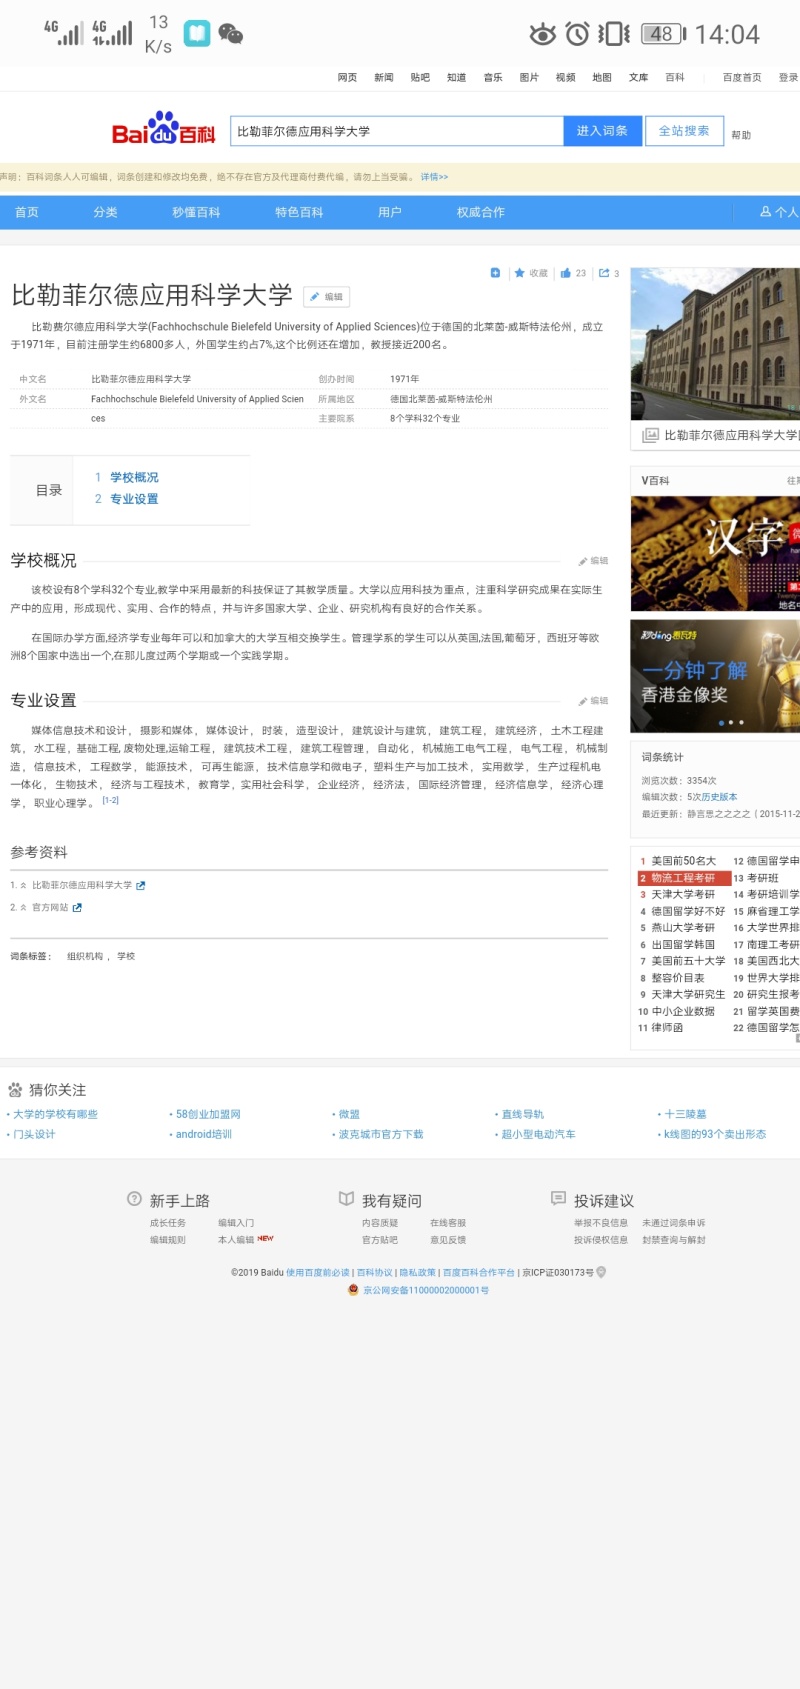The height and width of the screenshot is (1689, 800).
Task: Click the ICP shield icon in the footer
Action: (x=601, y=1273)
